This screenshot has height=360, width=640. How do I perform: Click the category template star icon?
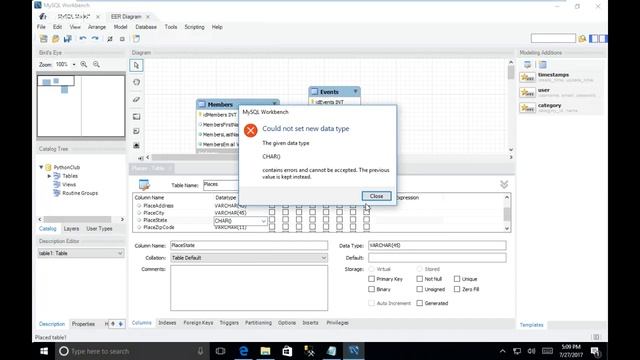(x=527, y=108)
